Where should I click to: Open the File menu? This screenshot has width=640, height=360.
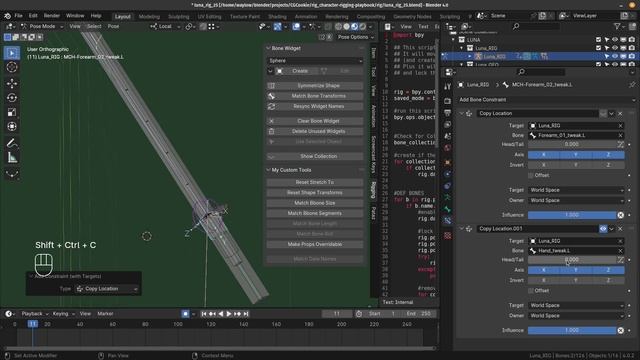click(x=18, y=16)
